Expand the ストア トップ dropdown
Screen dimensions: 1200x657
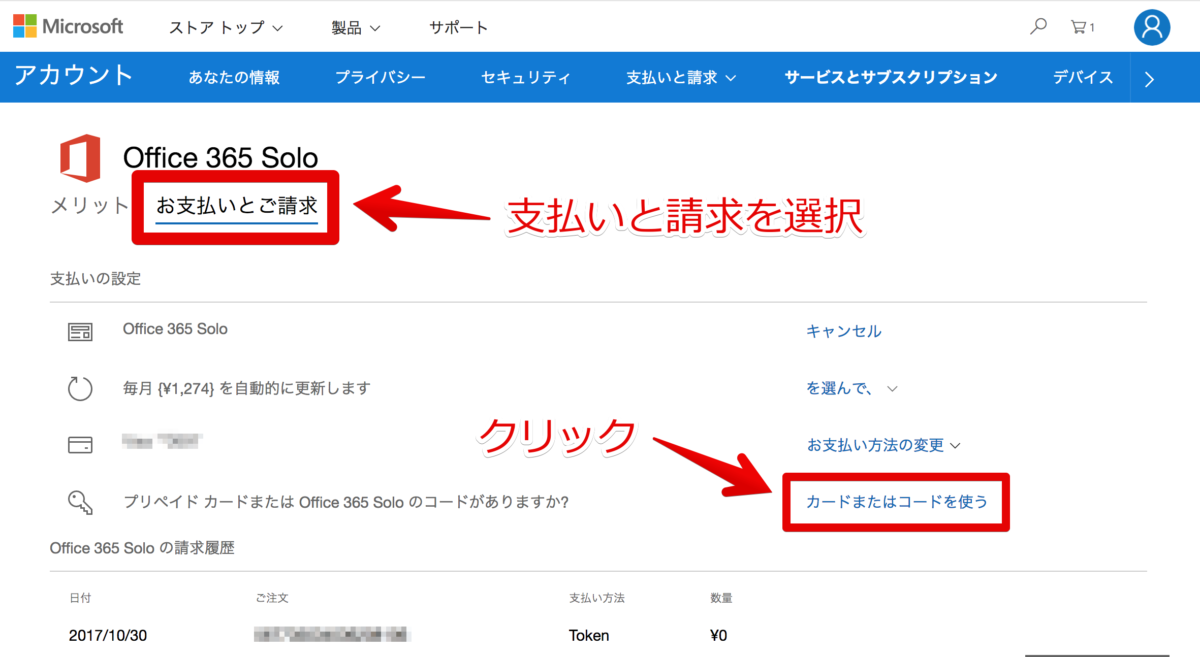point(226,27)
